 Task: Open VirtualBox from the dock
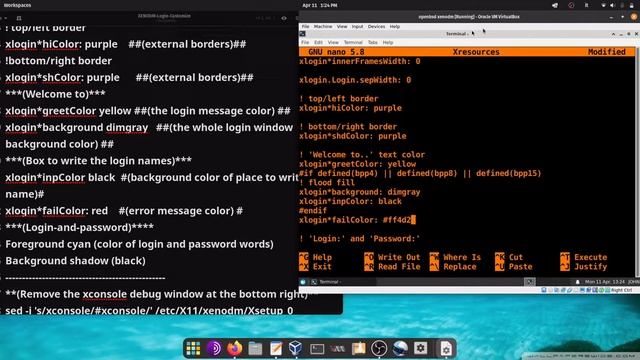coord(296,349)
